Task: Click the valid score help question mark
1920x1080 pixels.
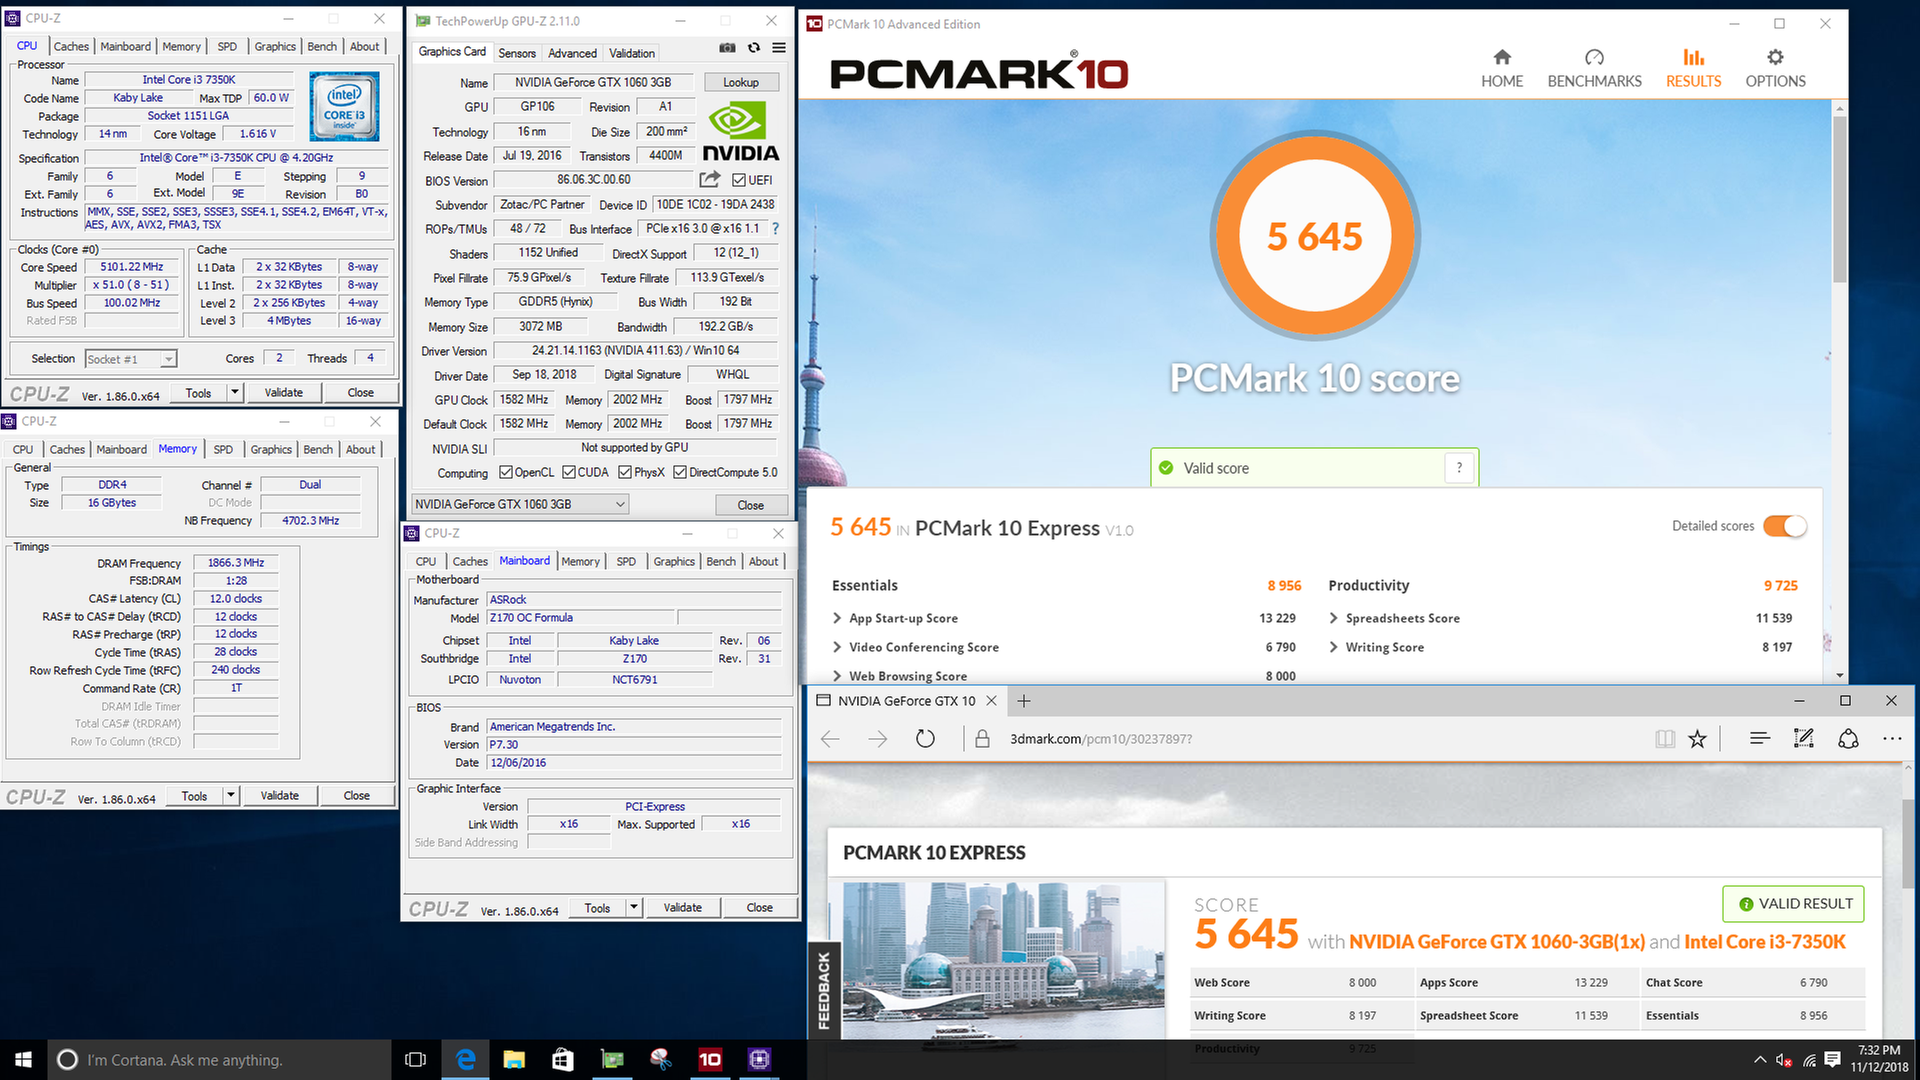Action: tap(1459, 468)
